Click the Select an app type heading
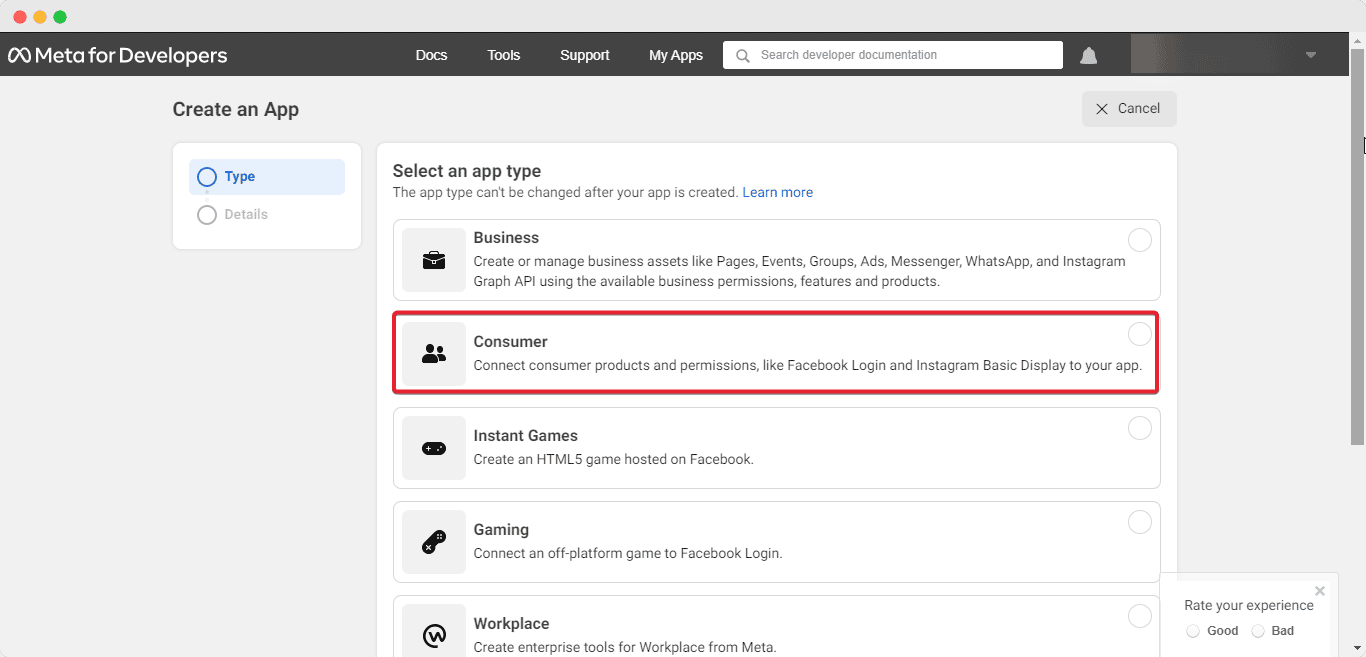The image size is (1366, 657). (x=467, y=171)
